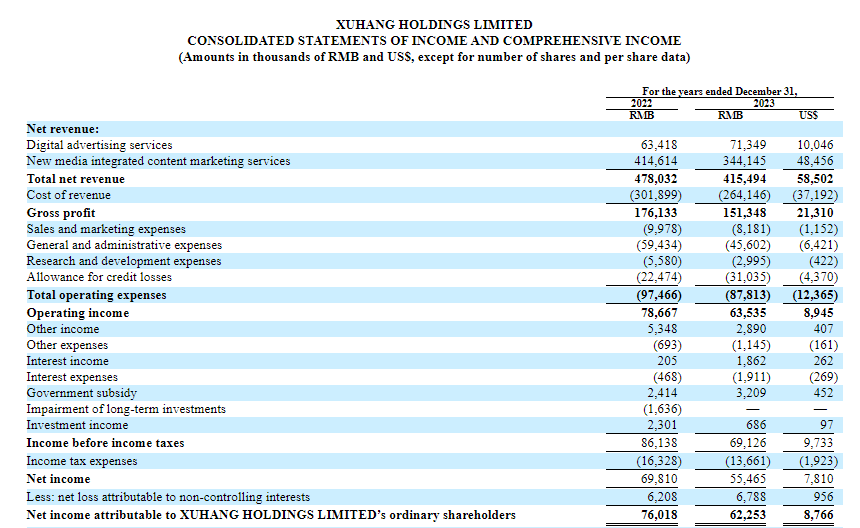Click the 'Net income' row label
The height and width of the screenshot is (528, 860).
coord(58,479)
